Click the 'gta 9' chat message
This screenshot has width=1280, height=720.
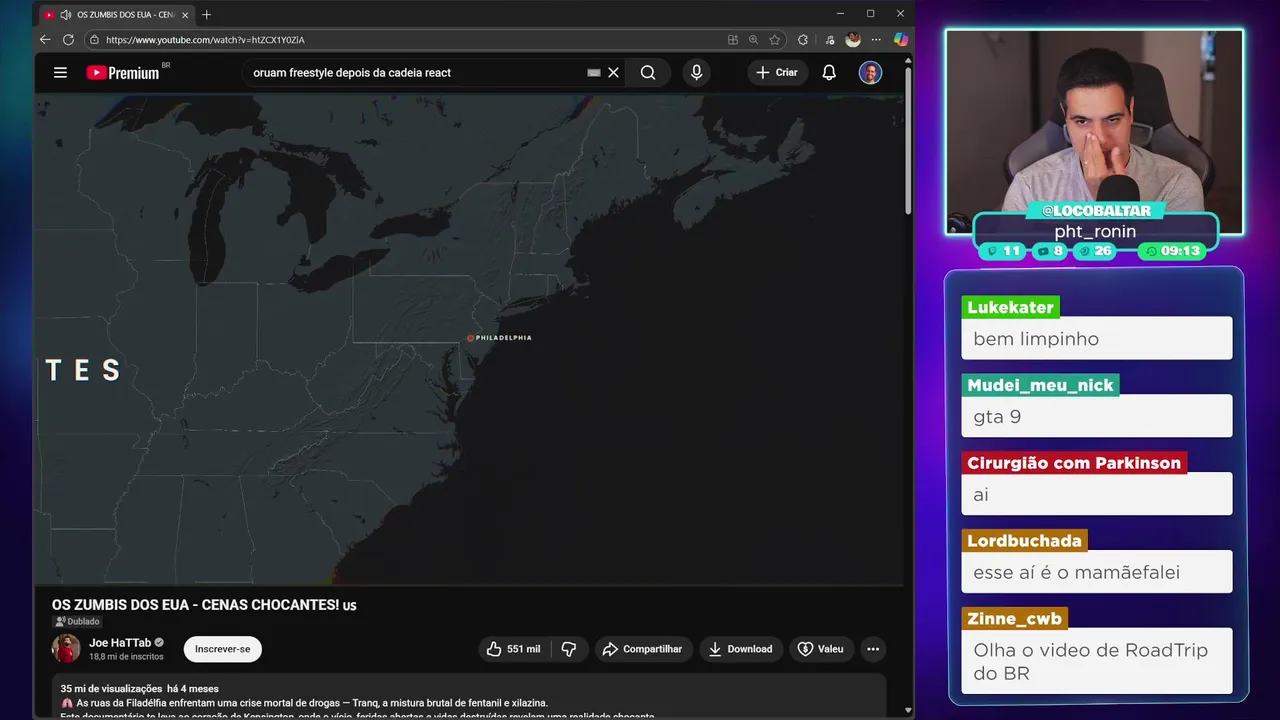point(1097,416)
